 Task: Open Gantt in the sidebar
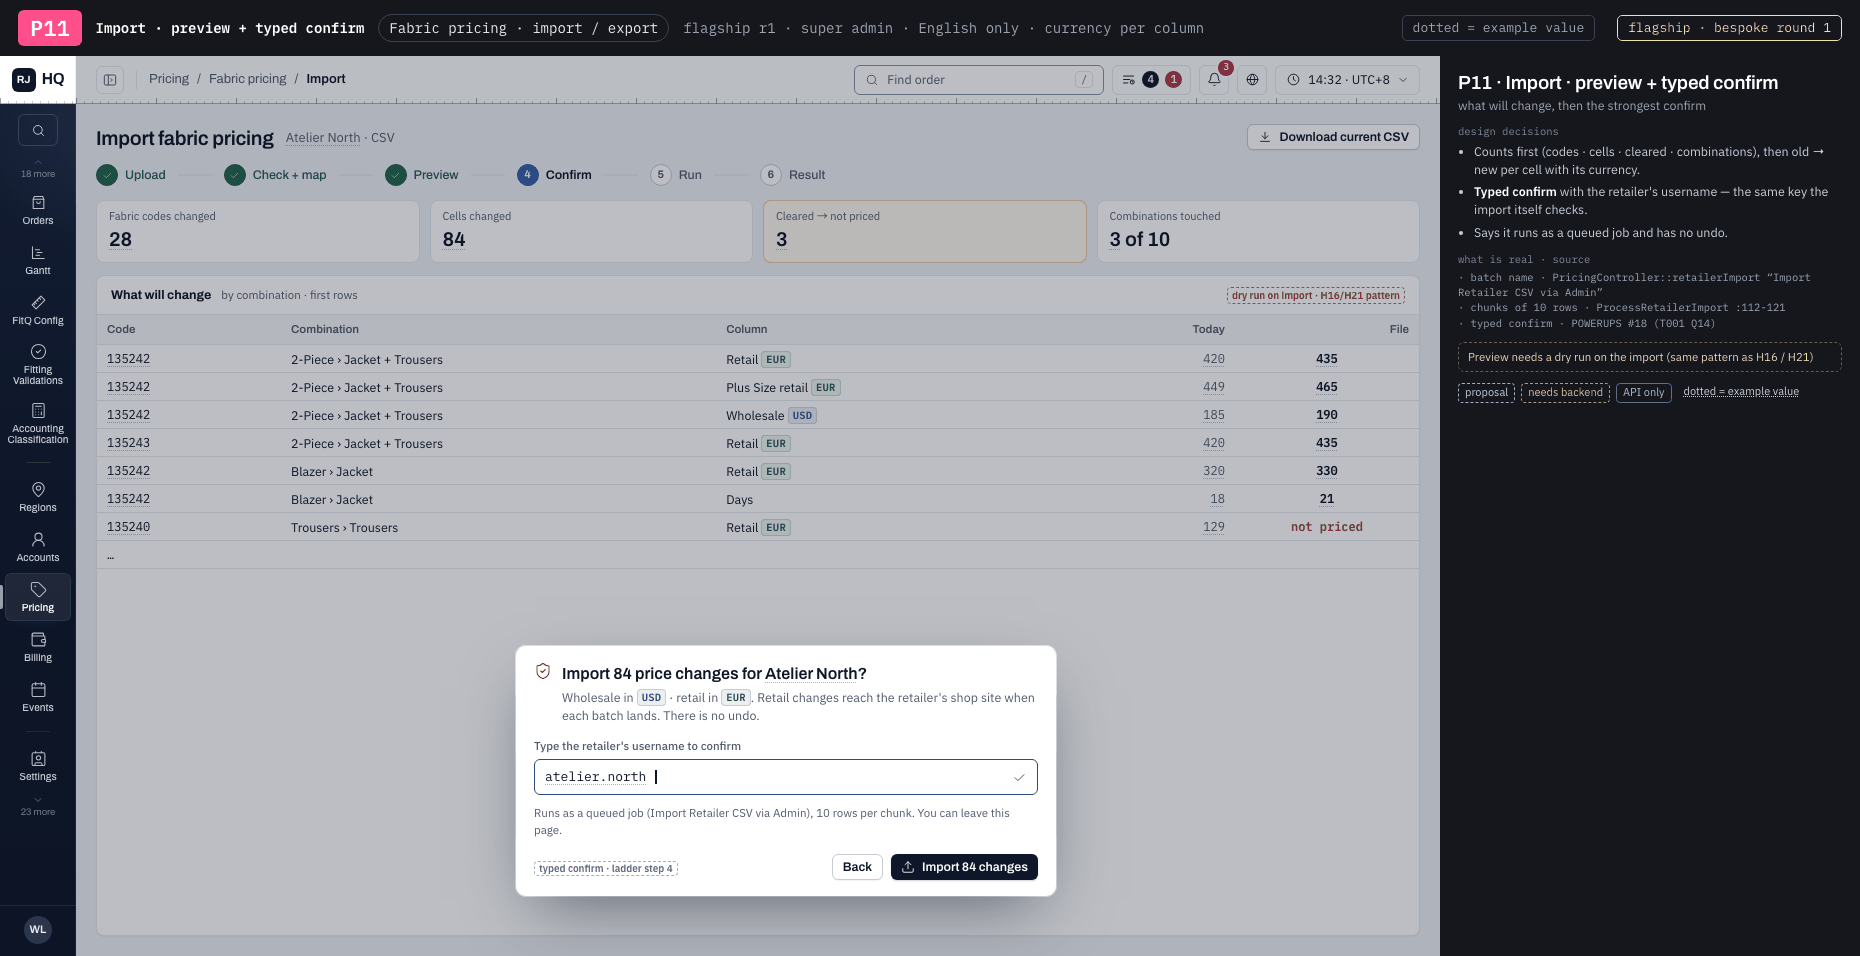click(x=38, y=260)
